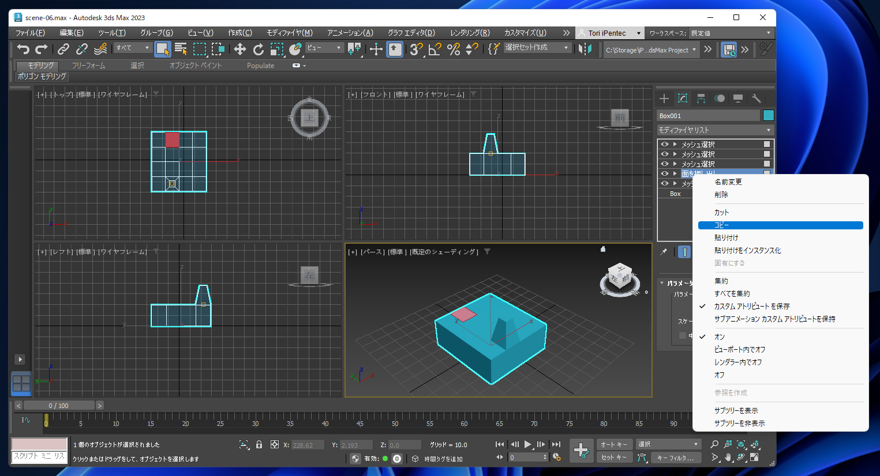Click the Mirror tool icon
Image resolution: width=880 pixels, height=476 pixels.
pos(585,49)
